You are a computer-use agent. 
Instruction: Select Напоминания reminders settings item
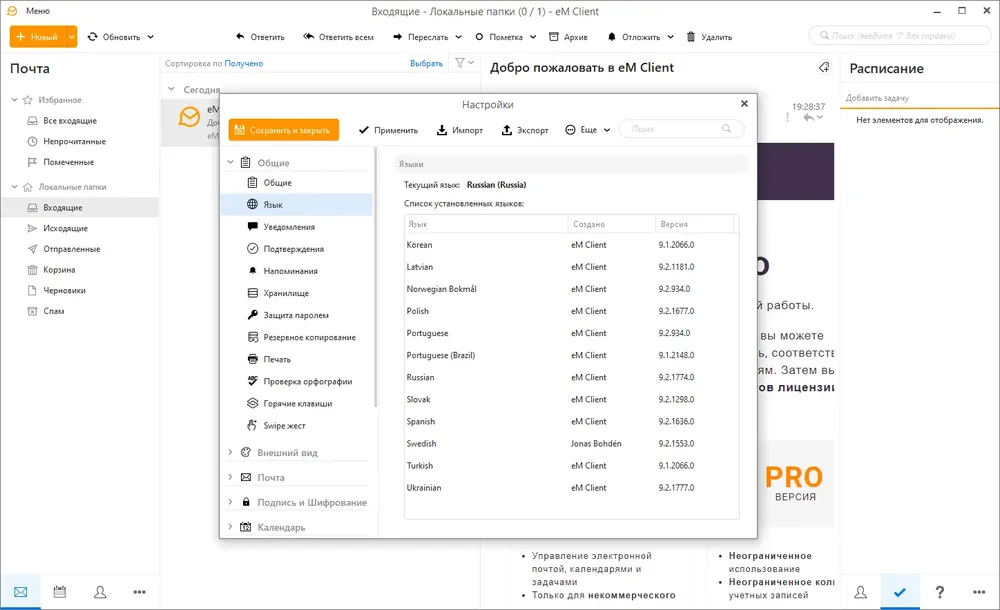[297, 271]
